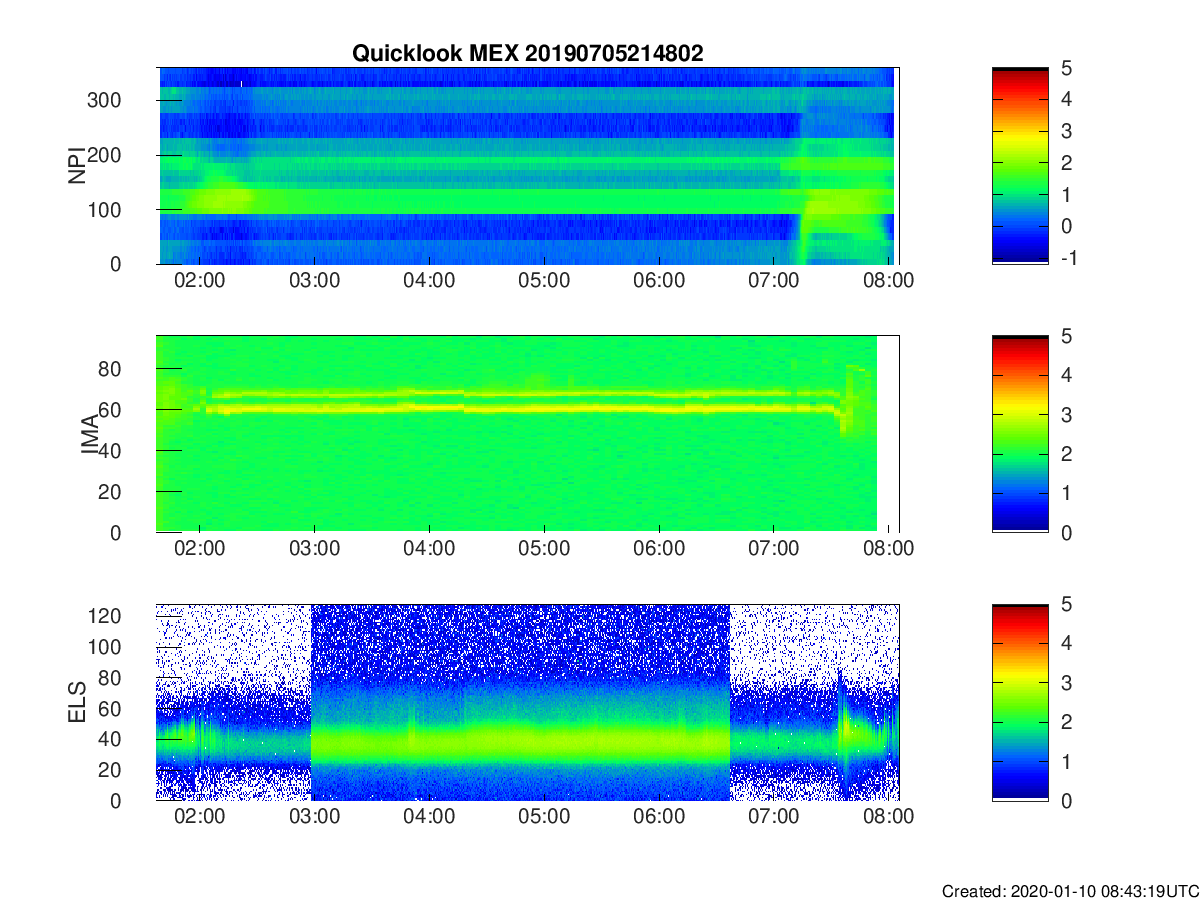Click the ELS y-axis label
Viewport: 1200px width, 900px height.
[x=78, y=702]
